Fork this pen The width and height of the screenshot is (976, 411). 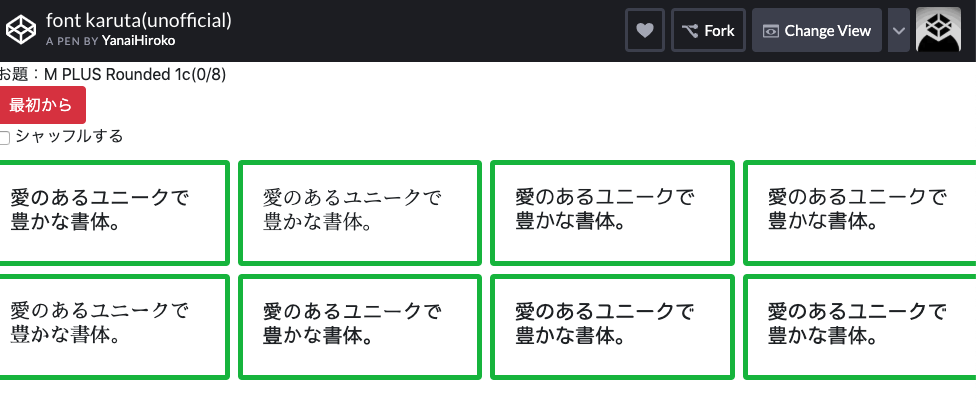pyautogui.click(x=708, y=30)
